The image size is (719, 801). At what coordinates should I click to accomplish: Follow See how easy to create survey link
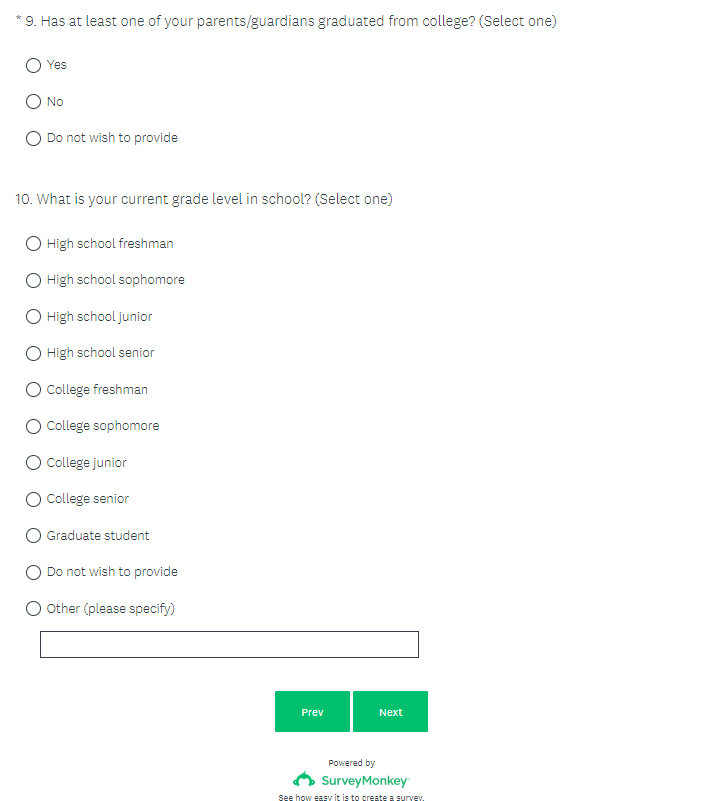(351, 797)
